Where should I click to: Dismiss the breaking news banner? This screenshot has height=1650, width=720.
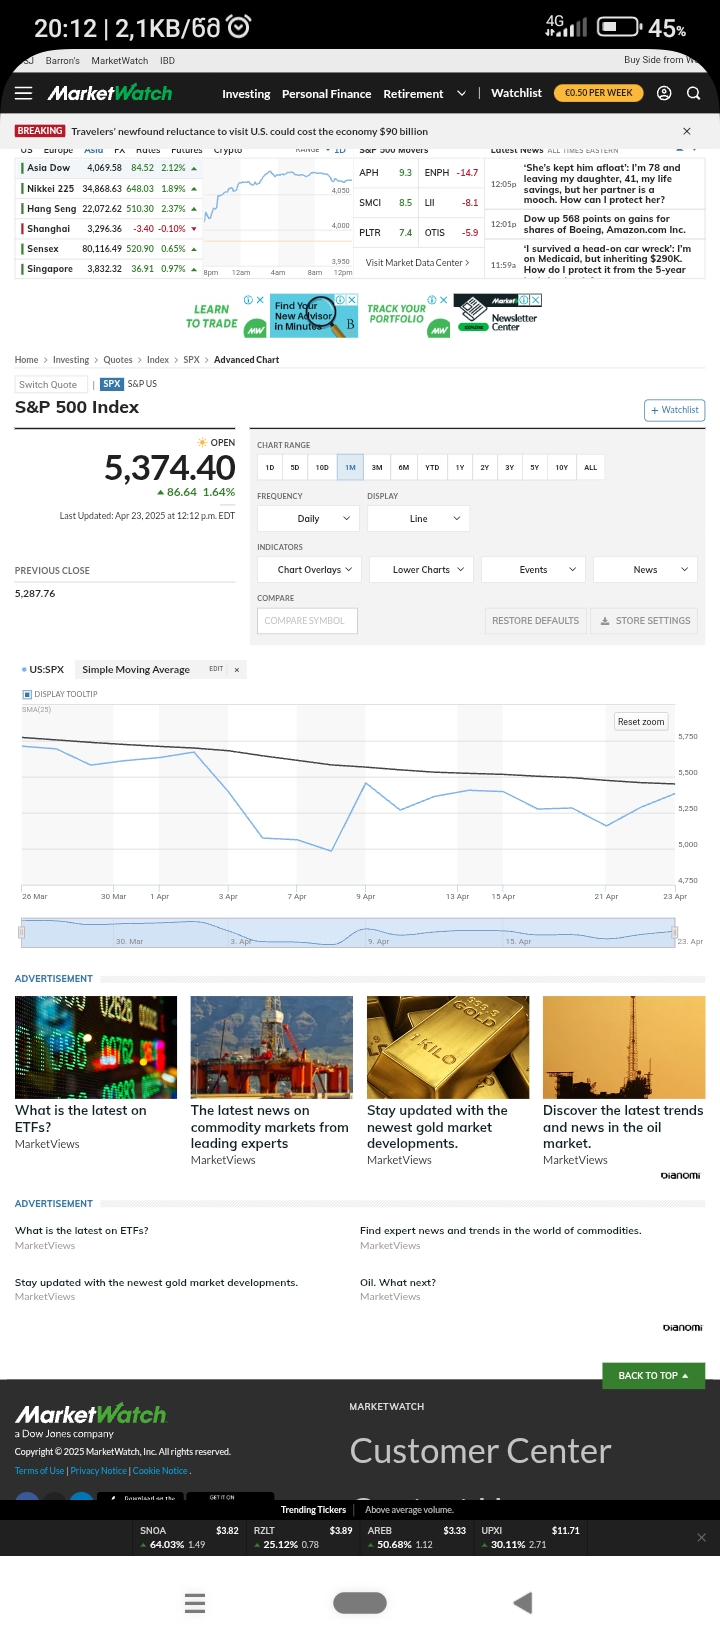(687, 131)
